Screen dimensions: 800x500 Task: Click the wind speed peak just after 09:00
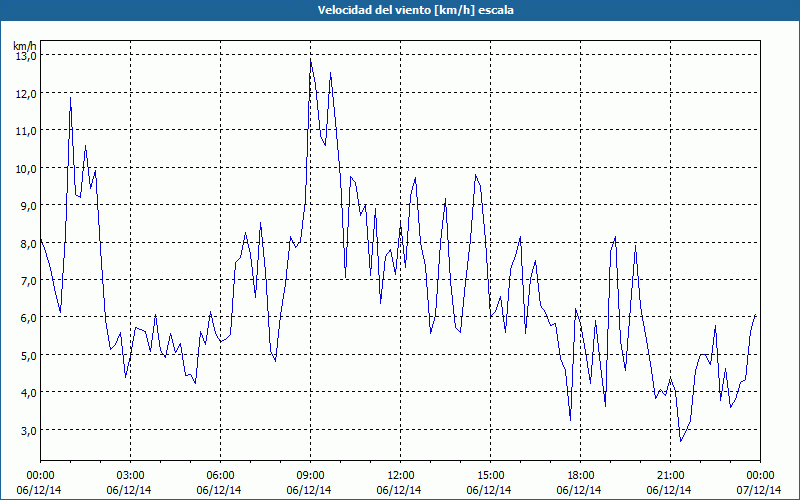point(311,61)
